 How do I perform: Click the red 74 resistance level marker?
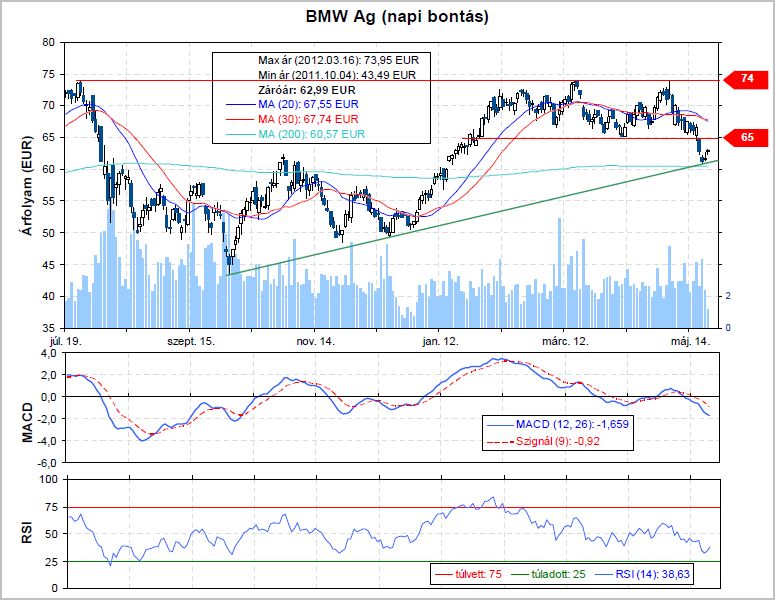coord(746,78)
